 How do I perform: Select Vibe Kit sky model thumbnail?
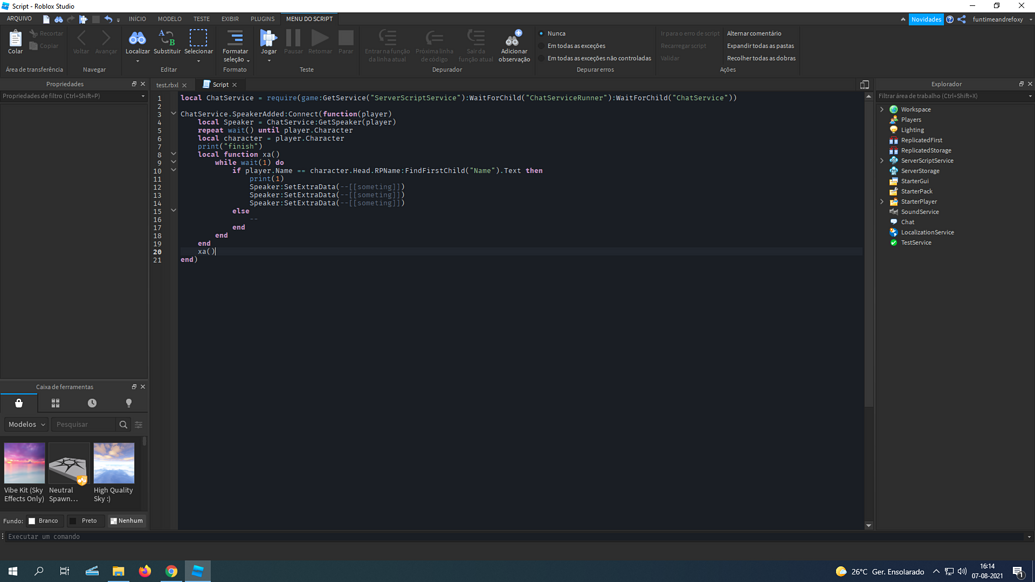click(24, 463)
